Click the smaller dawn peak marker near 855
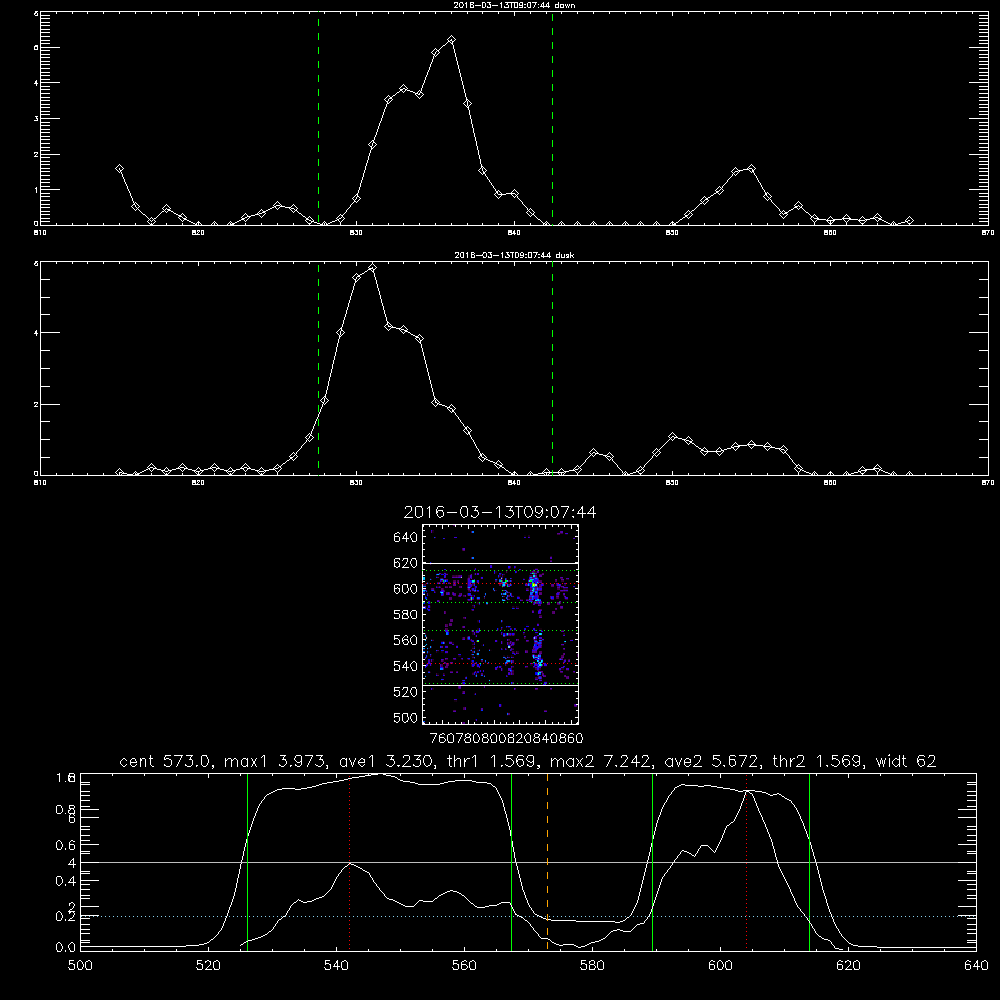 pos(751,168)
